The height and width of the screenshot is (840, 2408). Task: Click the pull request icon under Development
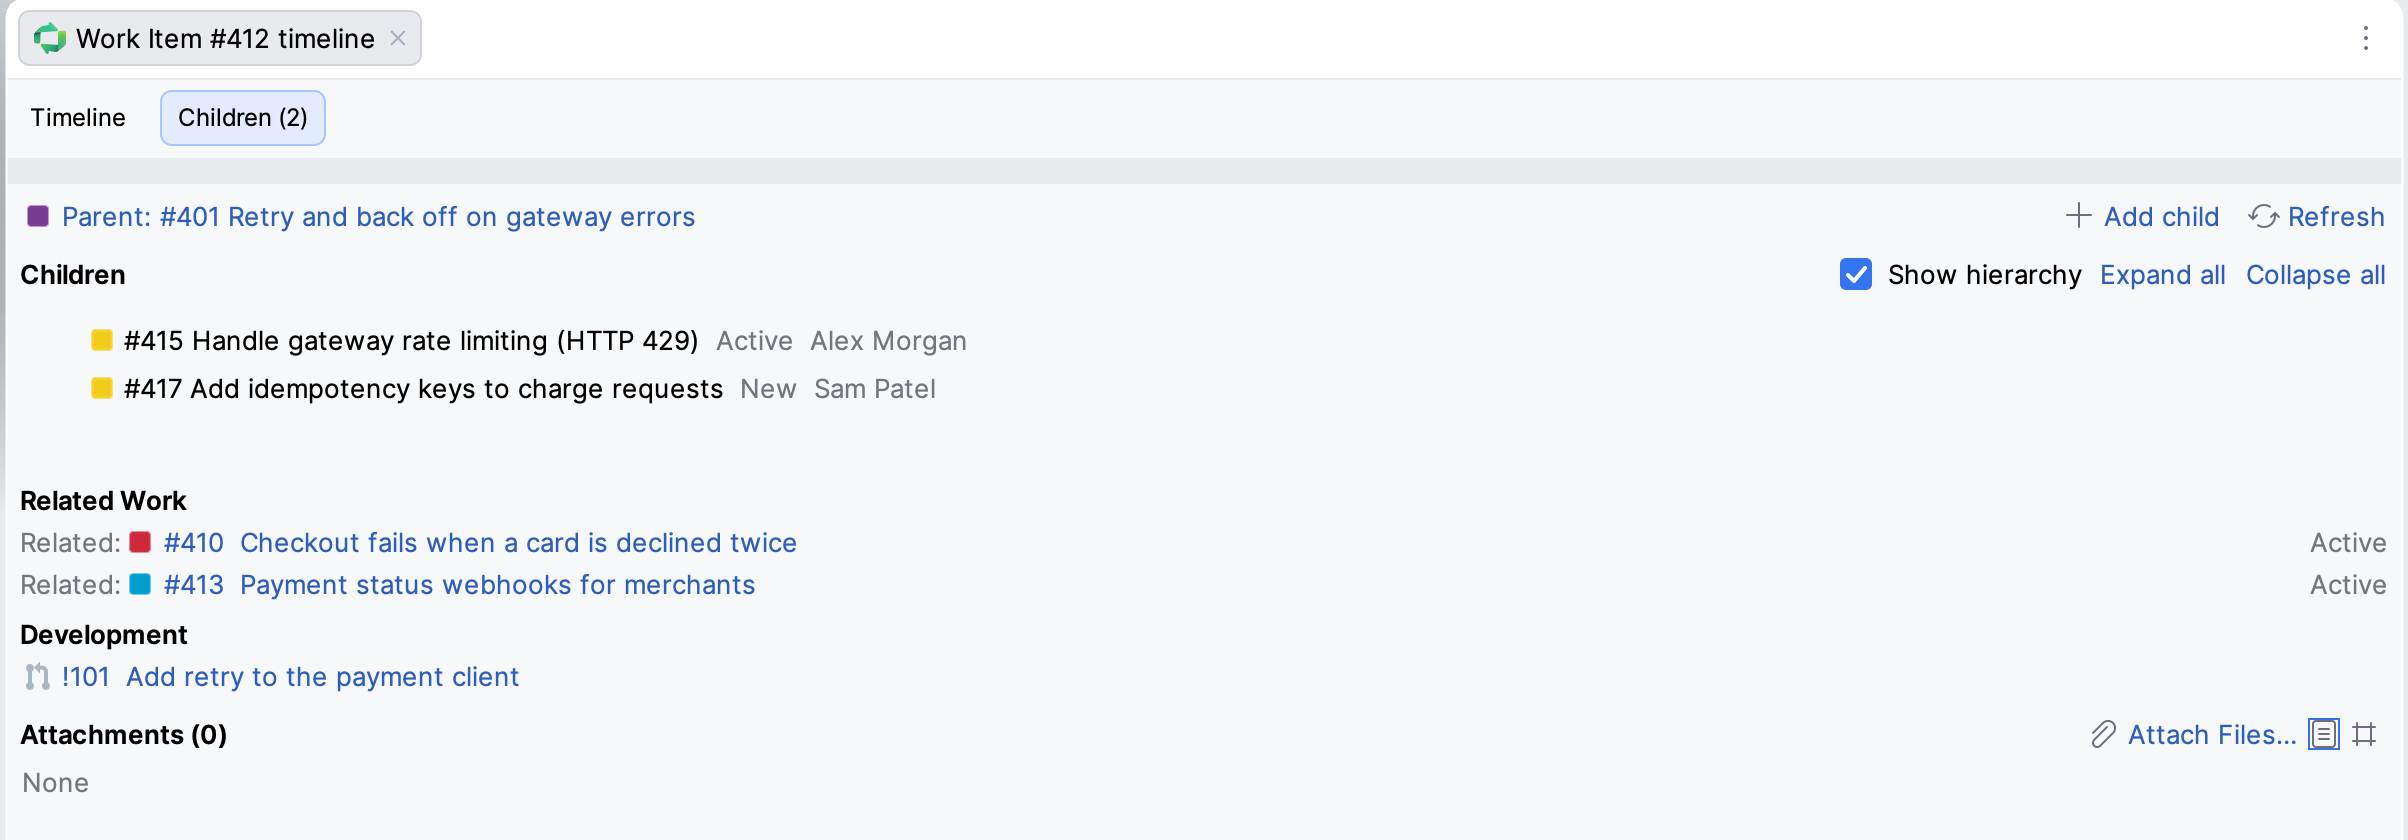click(37, 677)
